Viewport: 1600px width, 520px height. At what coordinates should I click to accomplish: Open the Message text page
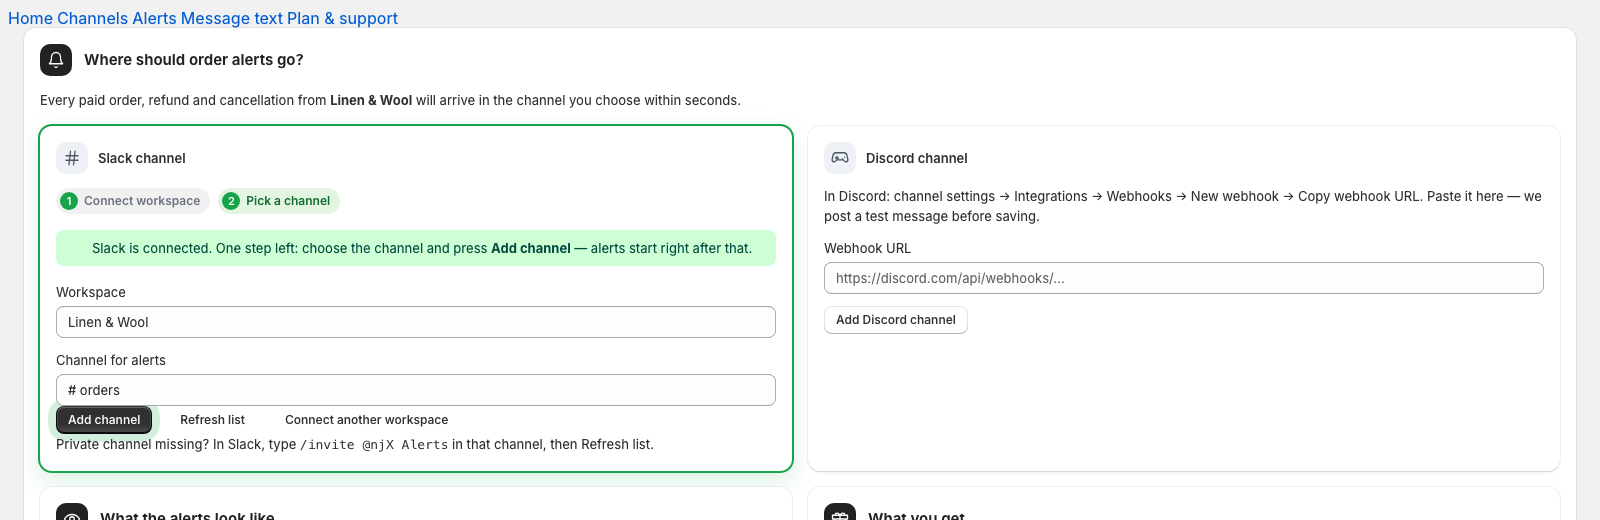[232, 18]
